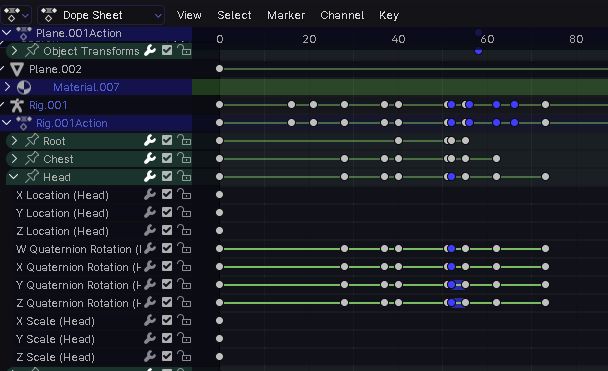The width and height of the screenshot is (608, 371).
Task: Open the Channel menu
Action: [x=342, y=15]
